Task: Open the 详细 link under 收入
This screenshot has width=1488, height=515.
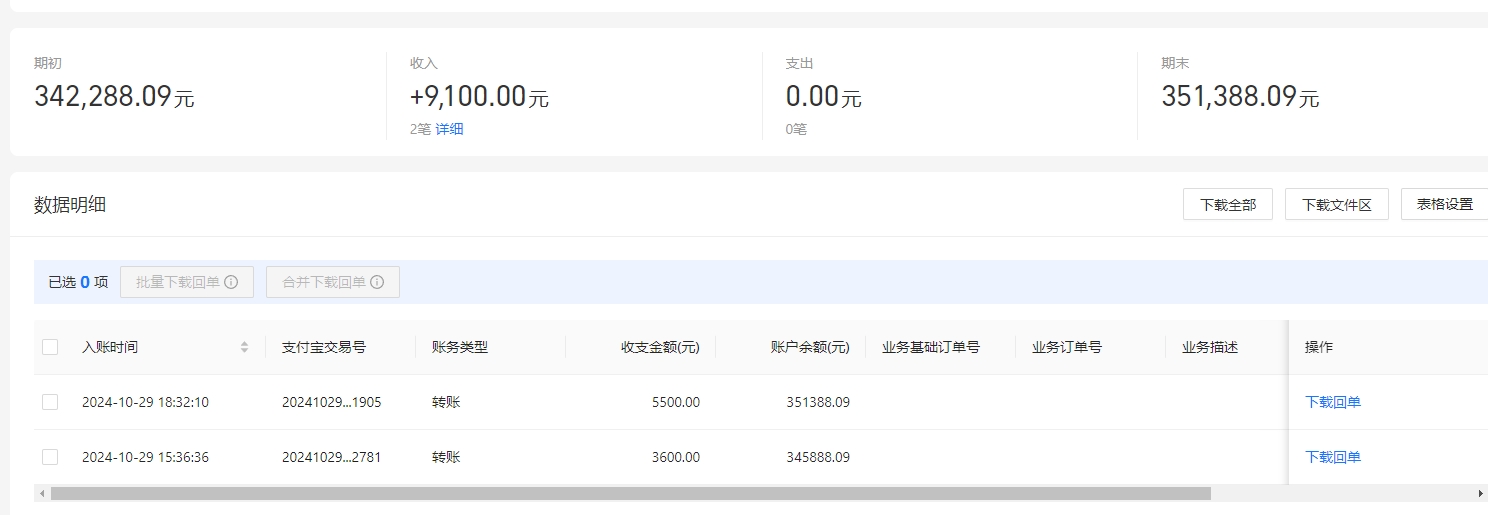Action: [449, 129]
